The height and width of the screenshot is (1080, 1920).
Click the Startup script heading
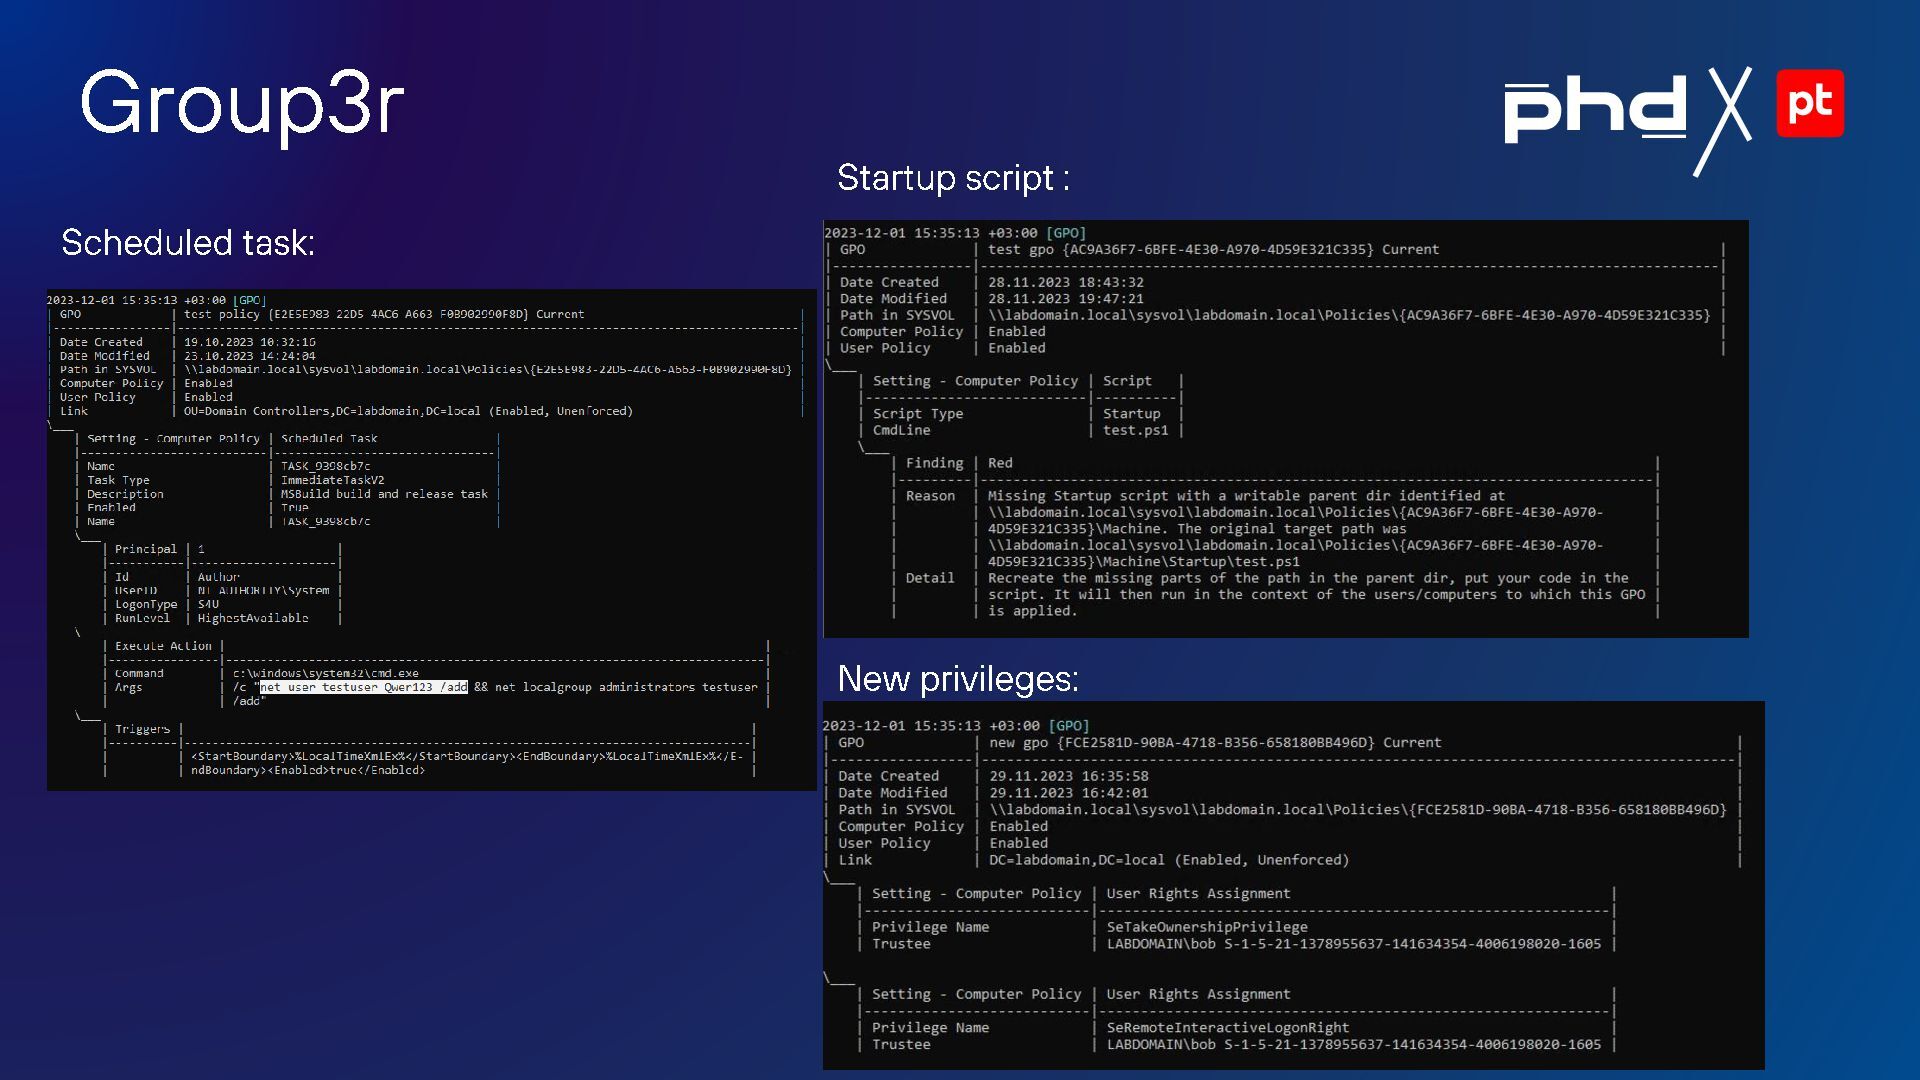click(953, 178)
